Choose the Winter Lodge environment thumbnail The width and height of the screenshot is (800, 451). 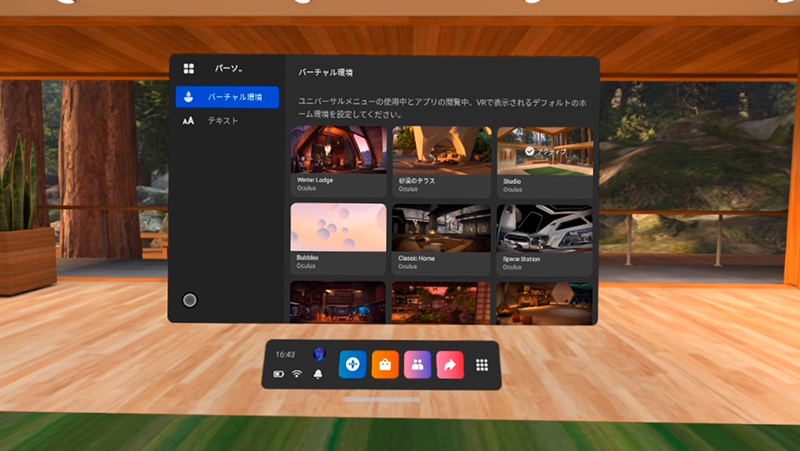pos(338,149)
